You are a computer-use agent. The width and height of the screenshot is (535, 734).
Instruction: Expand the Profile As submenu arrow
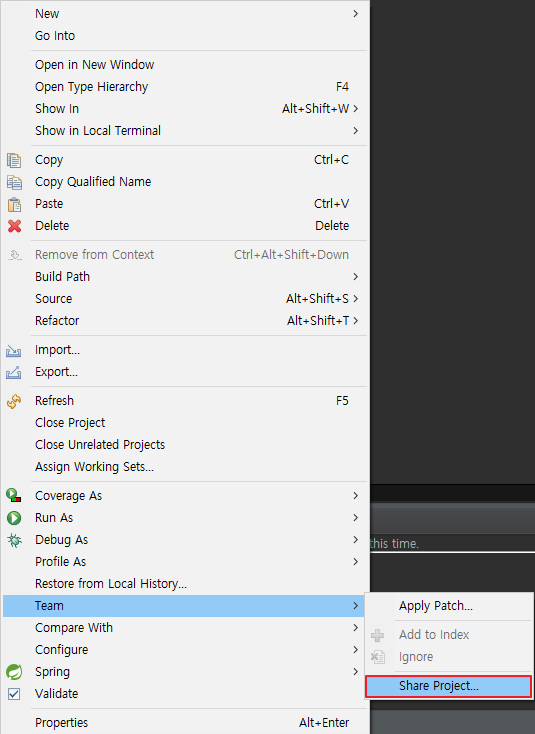point(356,562)
